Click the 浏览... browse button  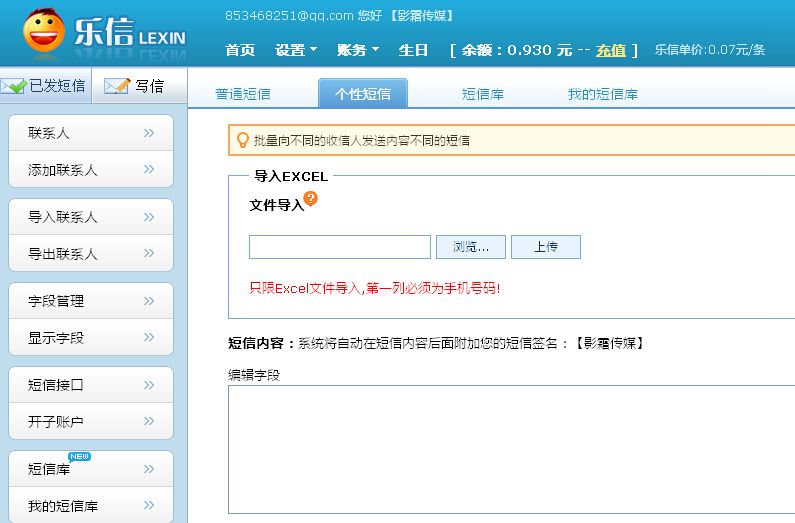pyautogui.click(x=471, y=247)
